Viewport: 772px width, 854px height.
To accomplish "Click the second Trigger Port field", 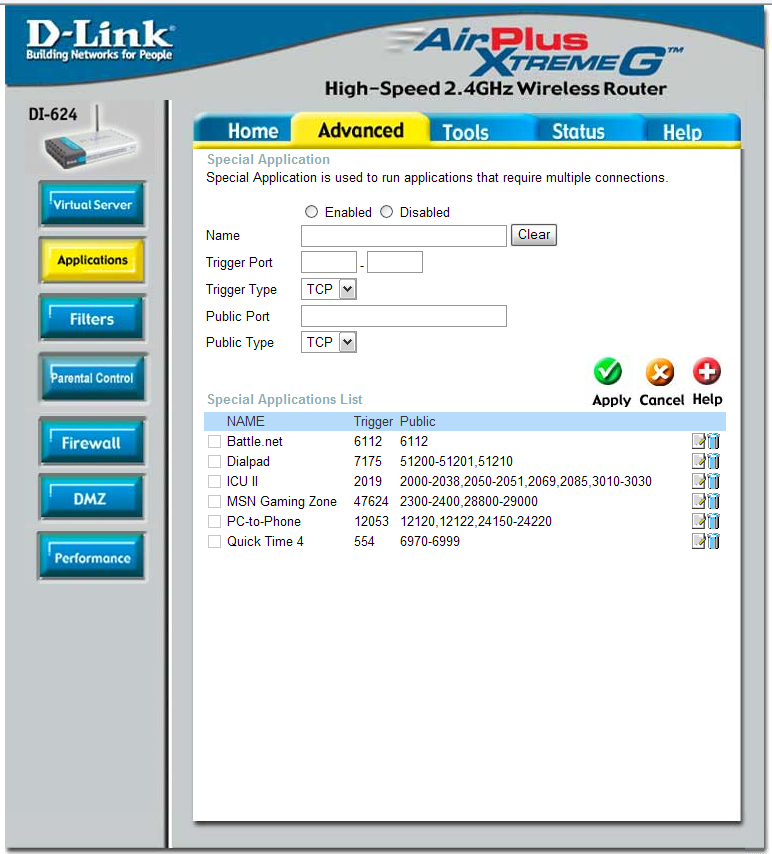I will tap(395, 262).
